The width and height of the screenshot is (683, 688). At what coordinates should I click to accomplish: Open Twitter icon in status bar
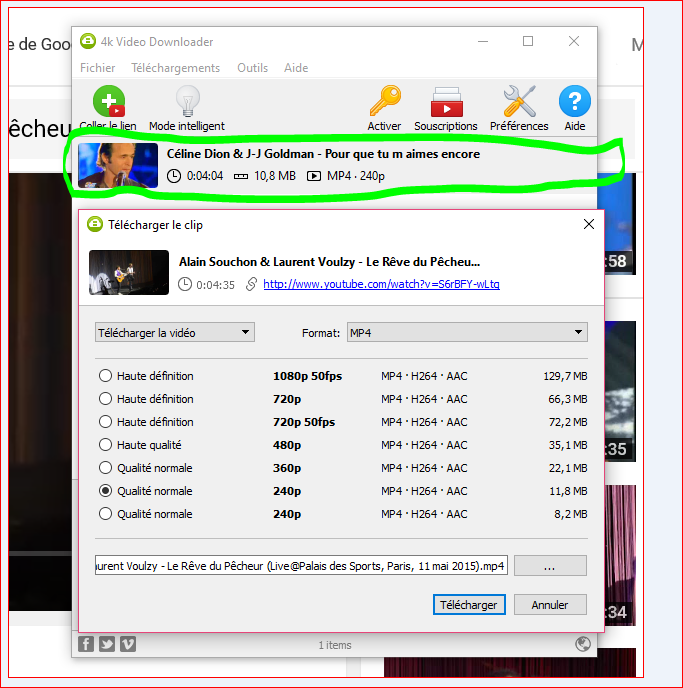pos(107,644)
